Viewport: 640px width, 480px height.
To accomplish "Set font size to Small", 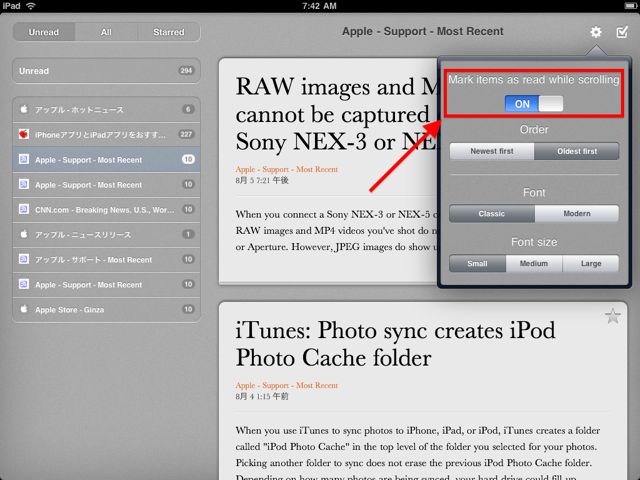I will pos(478,263).
